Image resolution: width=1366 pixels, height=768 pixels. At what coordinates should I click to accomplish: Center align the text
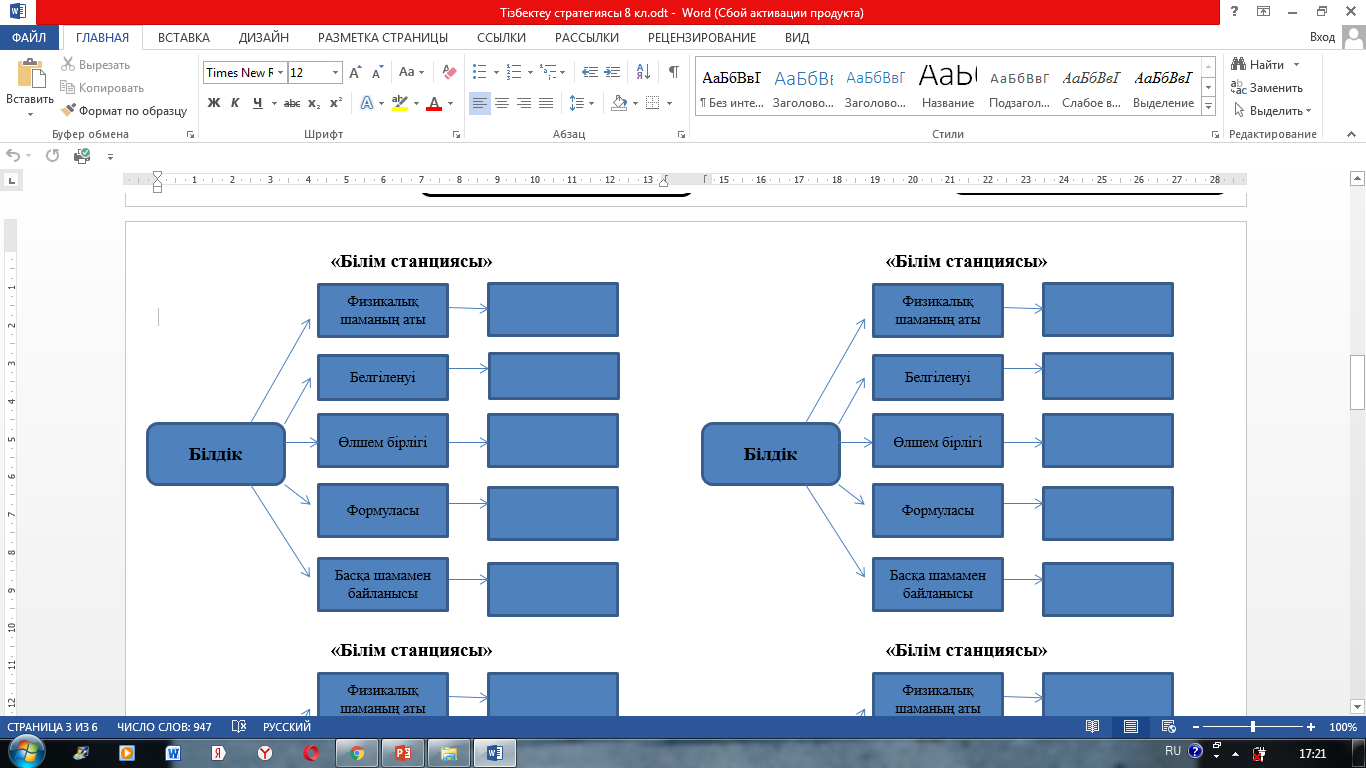click(x=502, y=103)
